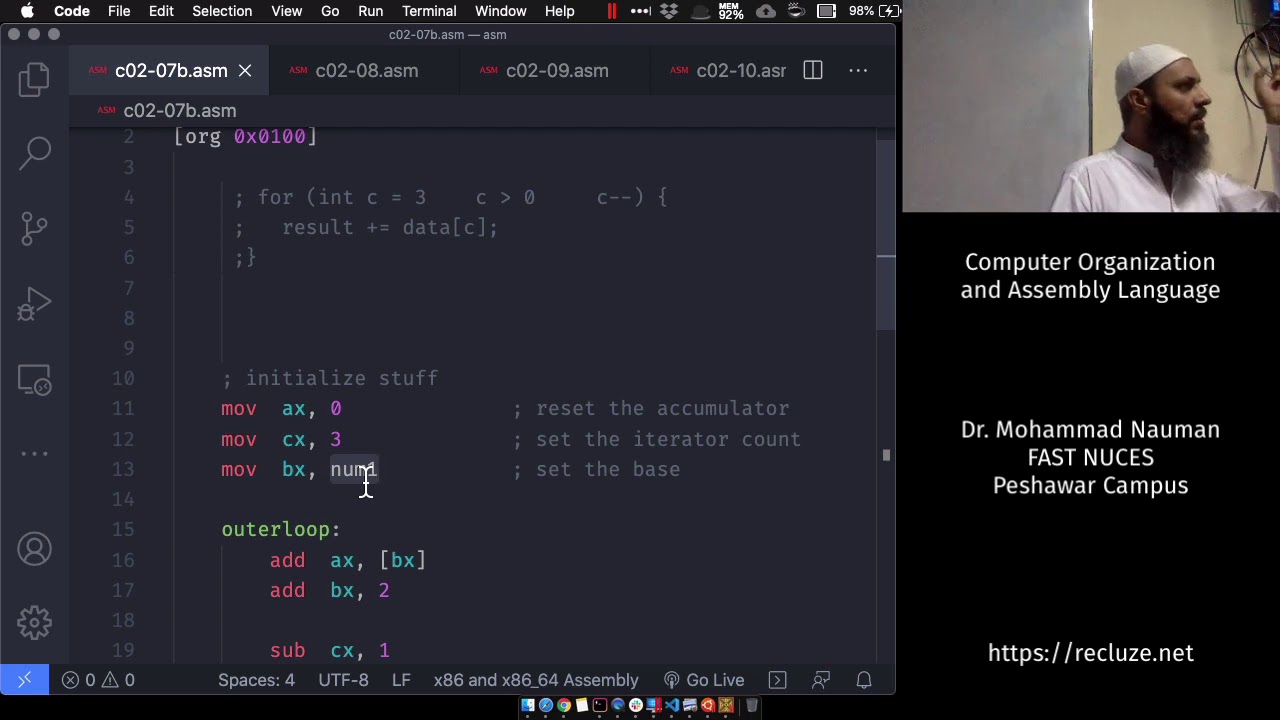Screen dimensions: 1280x720
Task: Click the cloud upload menu bar icon
Action: pyautogui.click(x=765, y=11)
